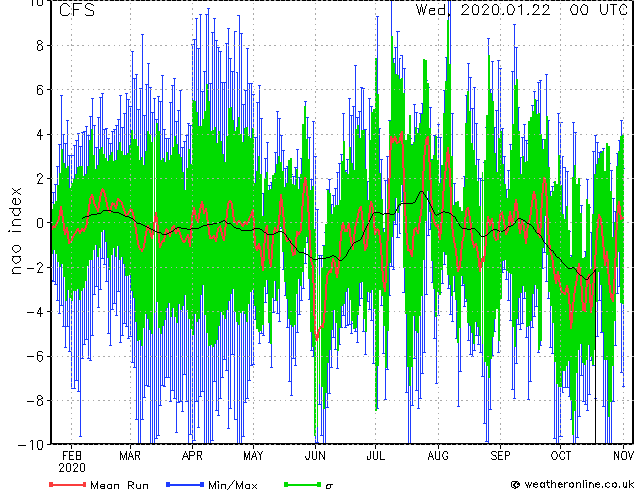The image size is (634, 490).
Task: Click the SEP month label
Action: 500,456
